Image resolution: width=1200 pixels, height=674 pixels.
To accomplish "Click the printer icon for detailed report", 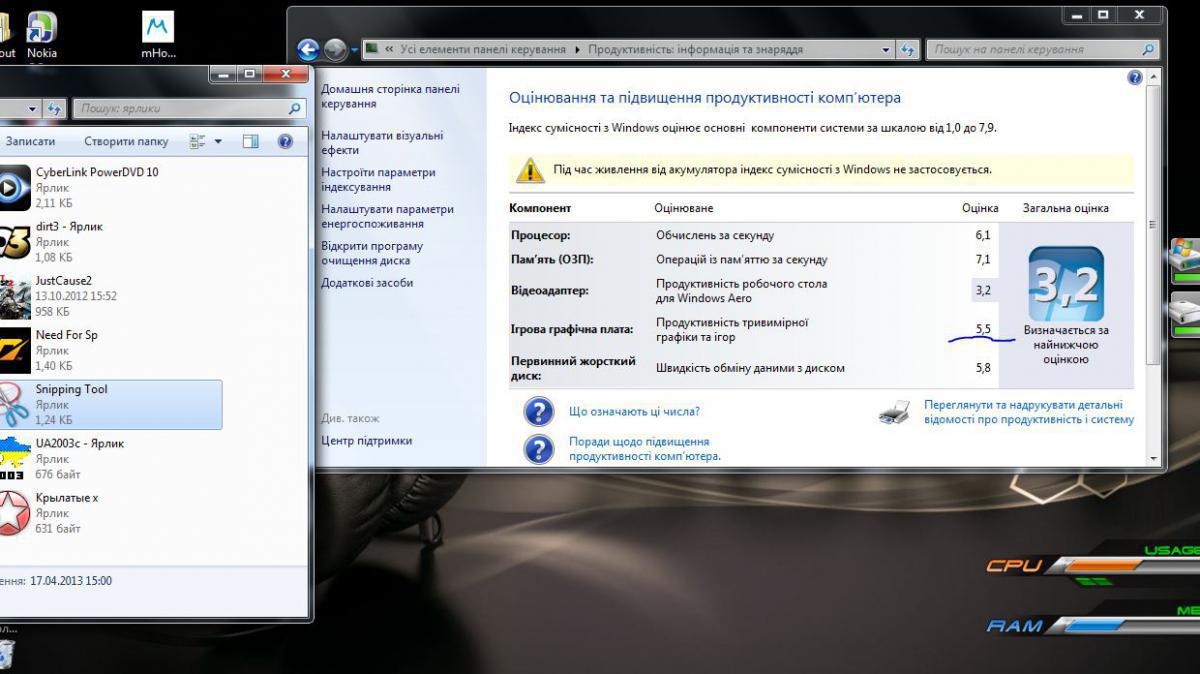I will (x=894, y=412).
